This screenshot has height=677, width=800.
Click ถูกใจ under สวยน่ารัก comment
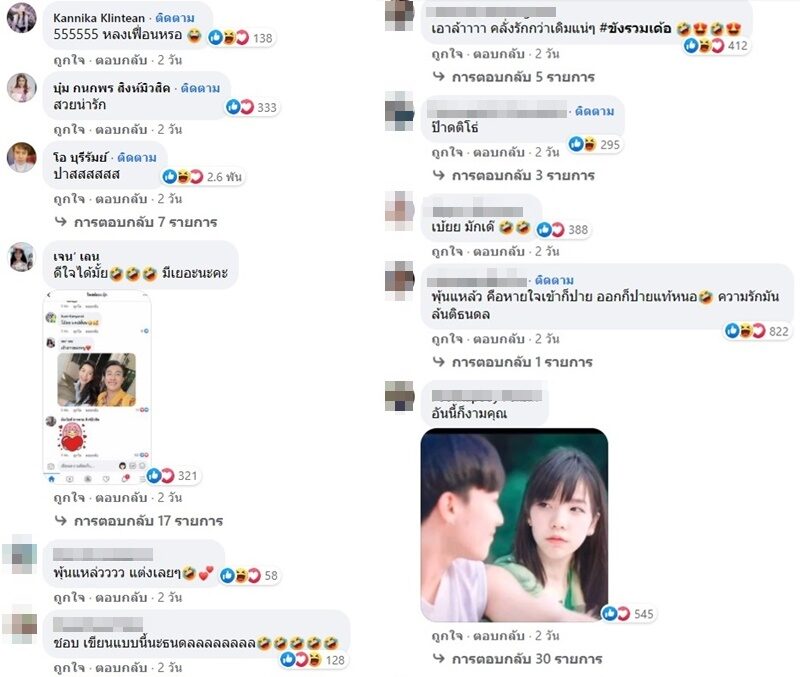point(68,130)
